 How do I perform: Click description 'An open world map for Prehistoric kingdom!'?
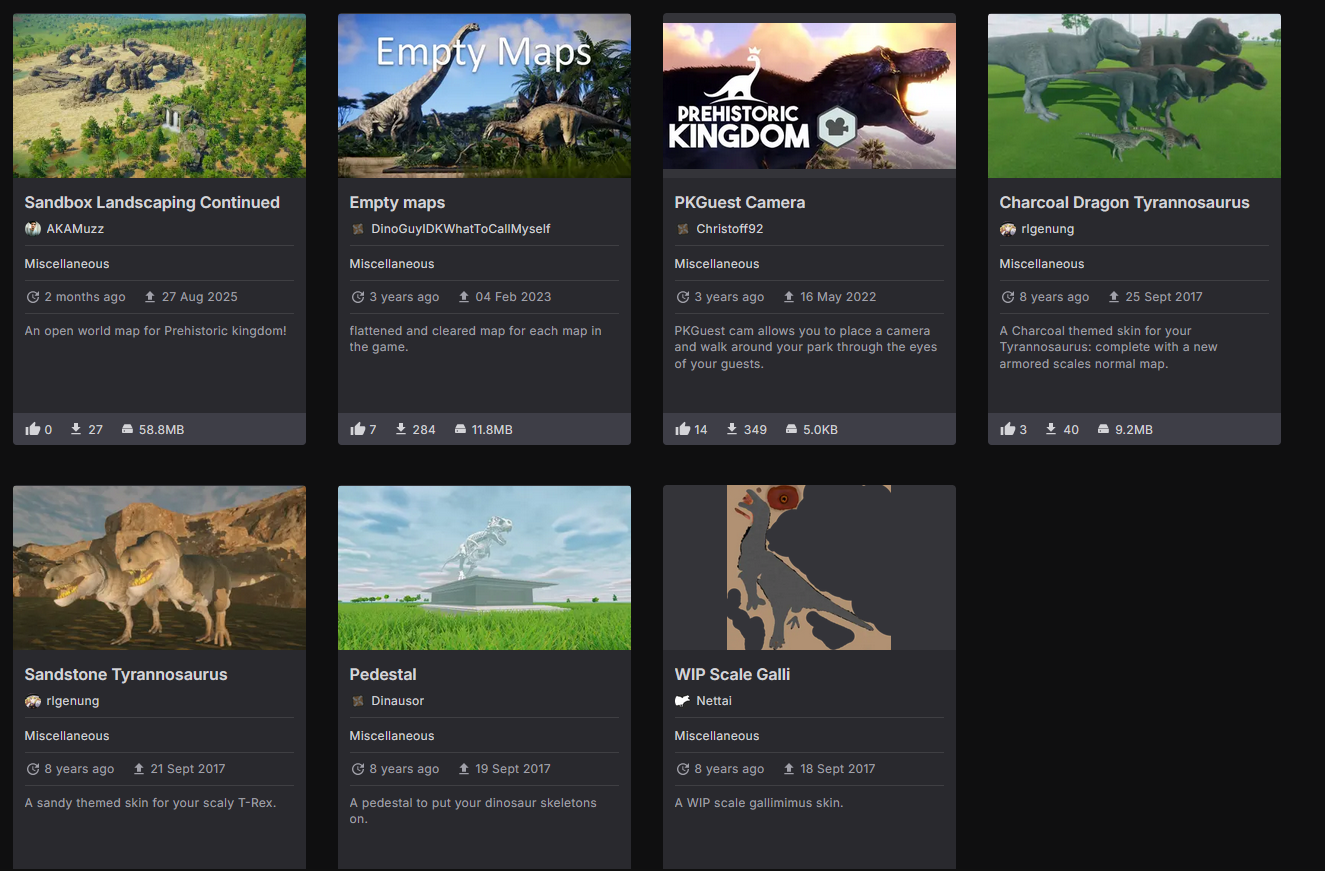coord(156,331)
